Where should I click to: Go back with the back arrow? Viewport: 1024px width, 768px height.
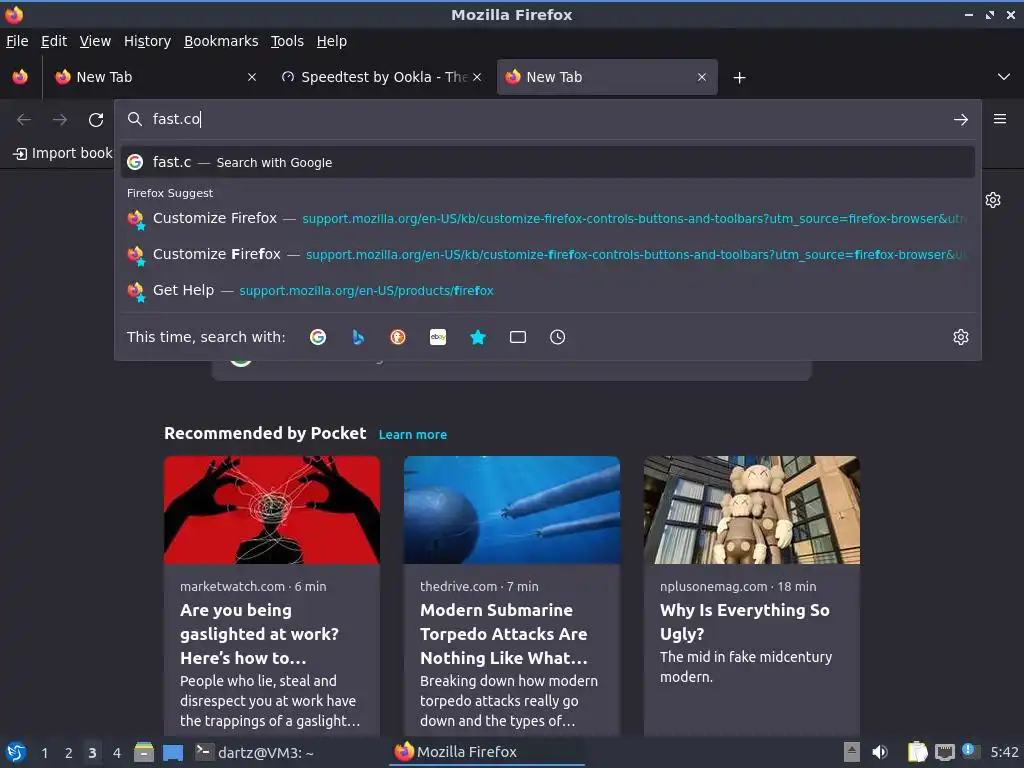(24, 120)
